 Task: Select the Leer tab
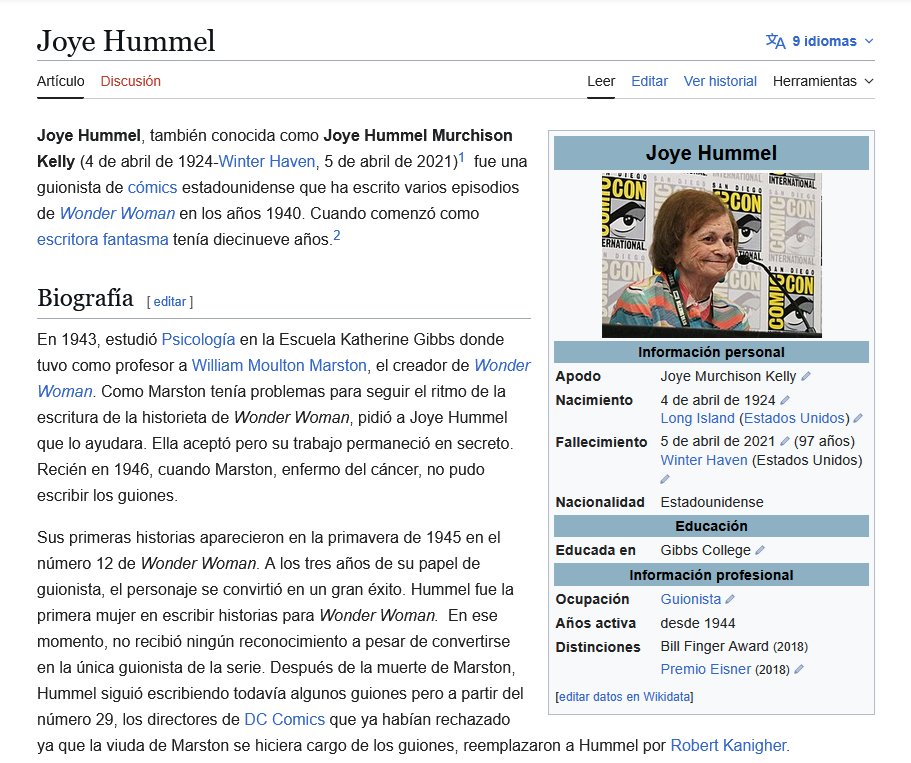(x=601, y=81)
